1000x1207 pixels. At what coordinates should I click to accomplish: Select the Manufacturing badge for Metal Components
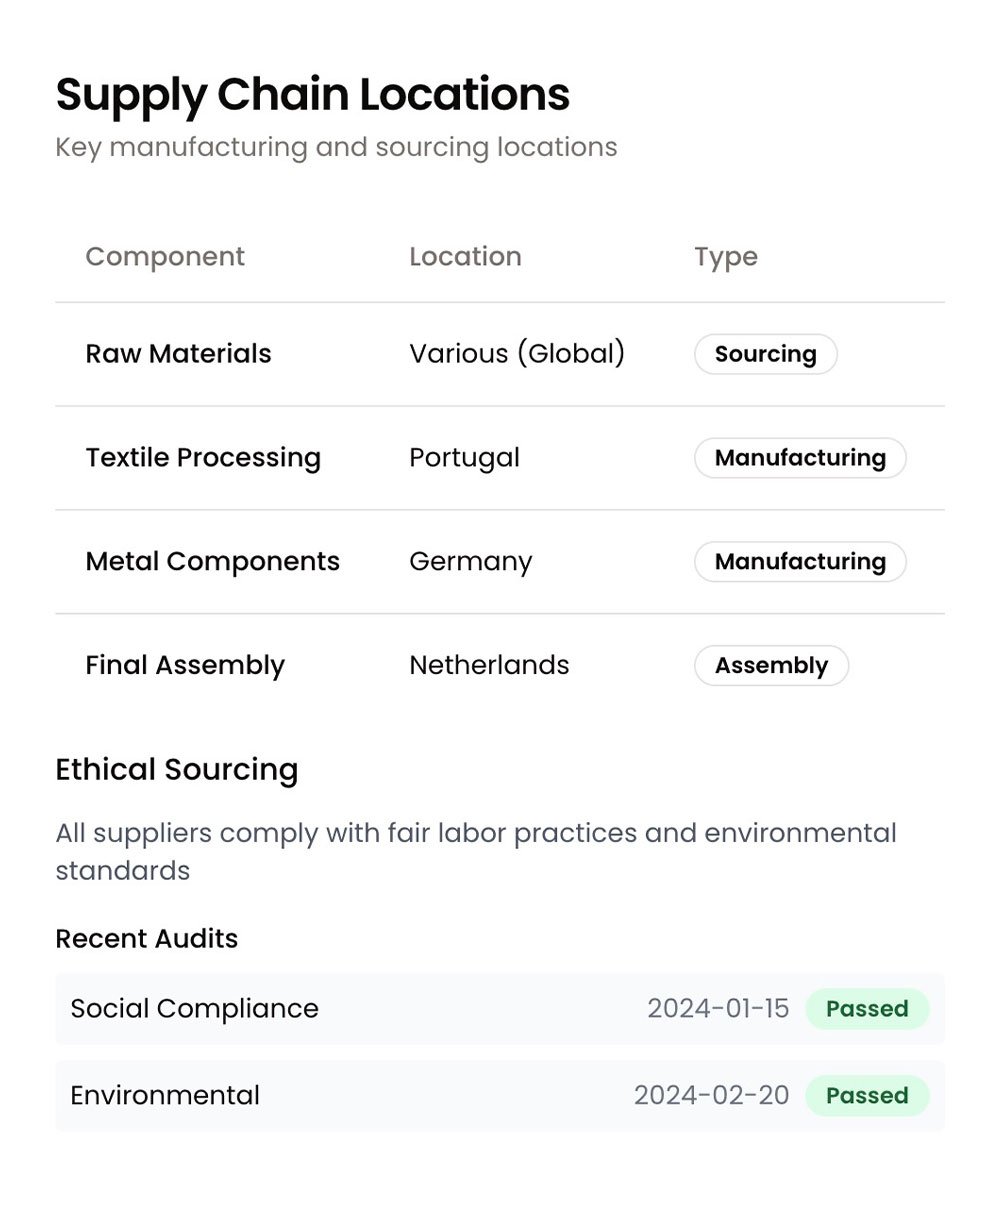pos(800,562)
